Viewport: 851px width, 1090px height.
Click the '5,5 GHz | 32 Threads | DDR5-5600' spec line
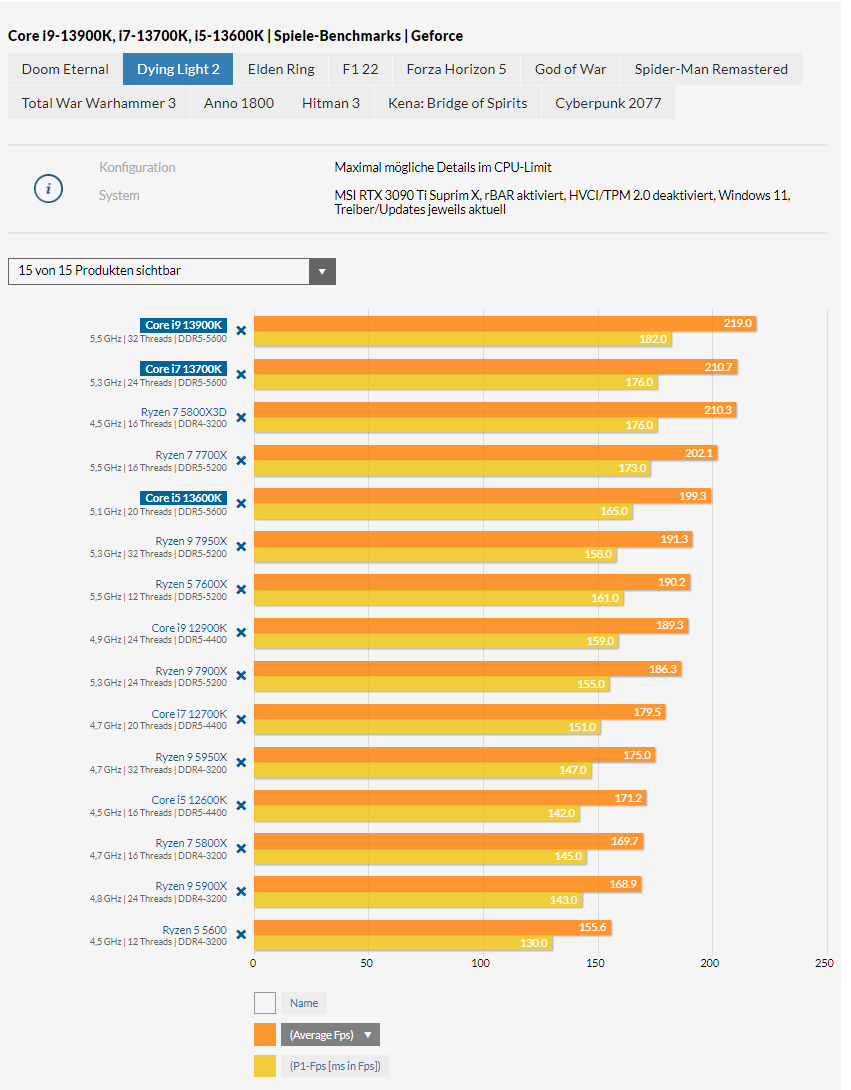158,339
